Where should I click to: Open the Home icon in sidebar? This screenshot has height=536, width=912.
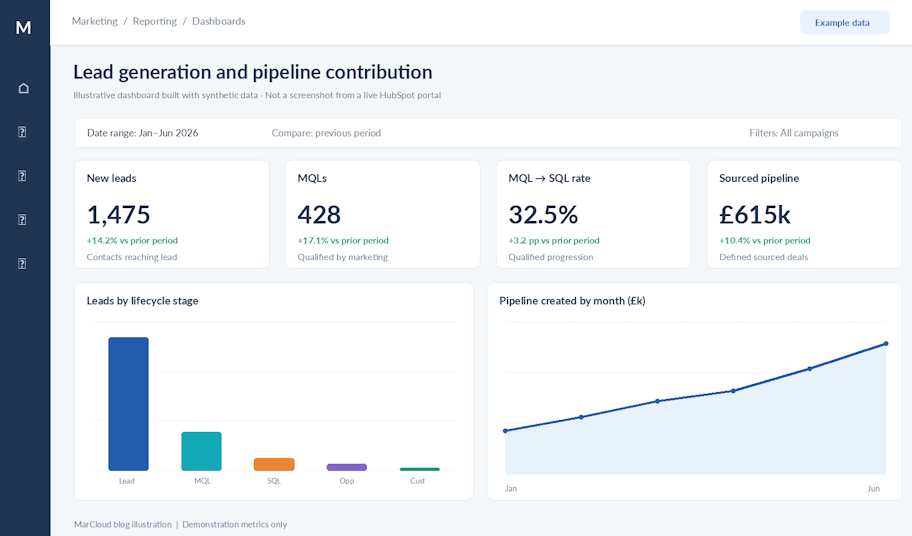pos(23,88)
